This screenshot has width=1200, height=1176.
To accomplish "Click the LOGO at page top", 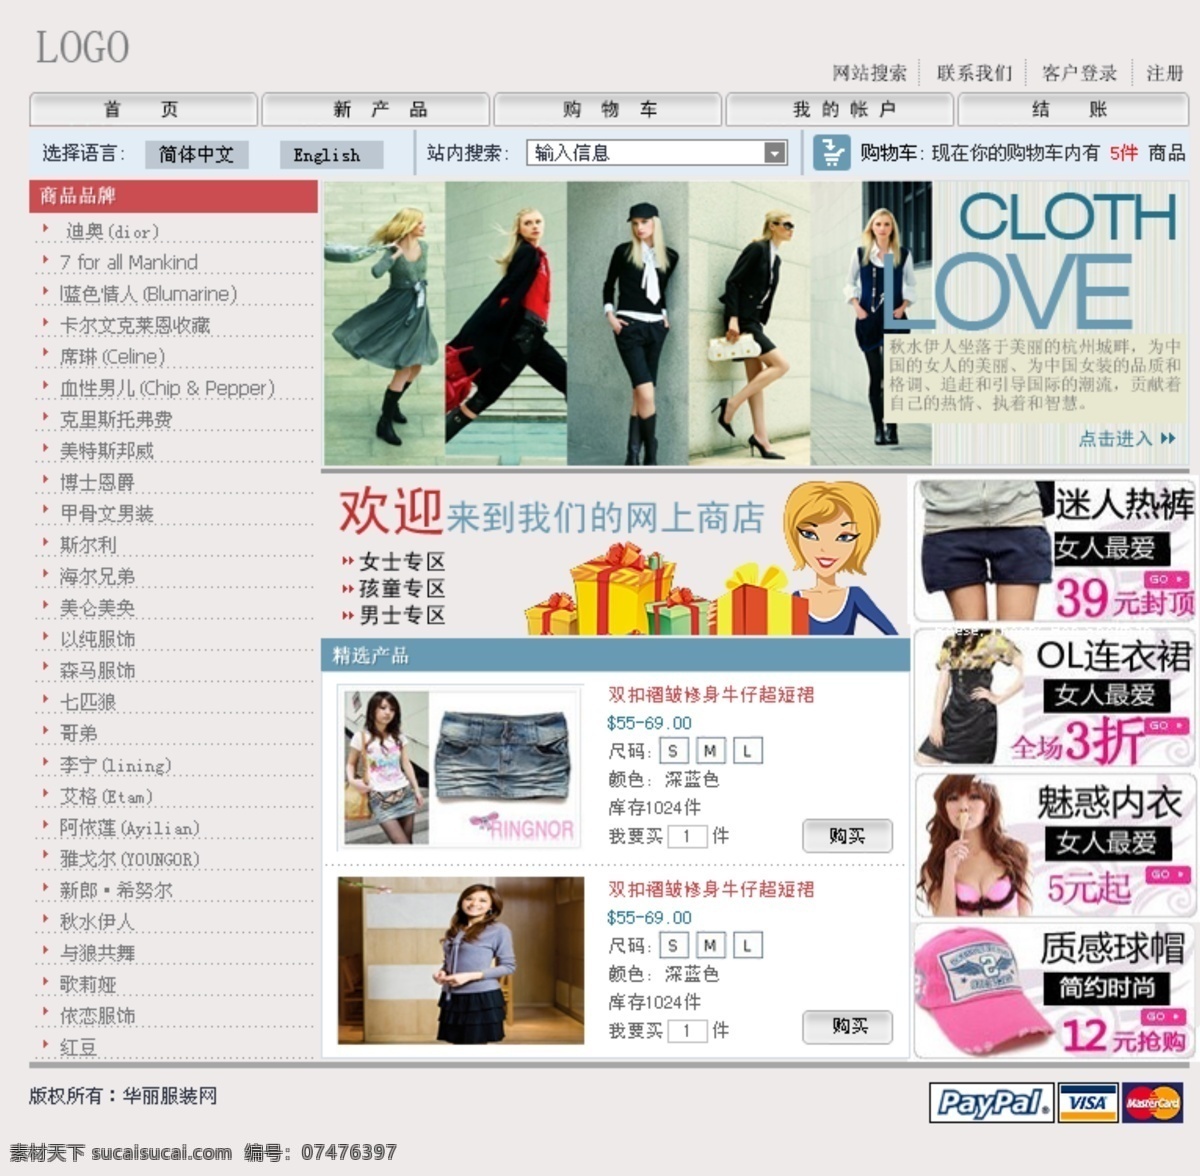I will point(83,47).
